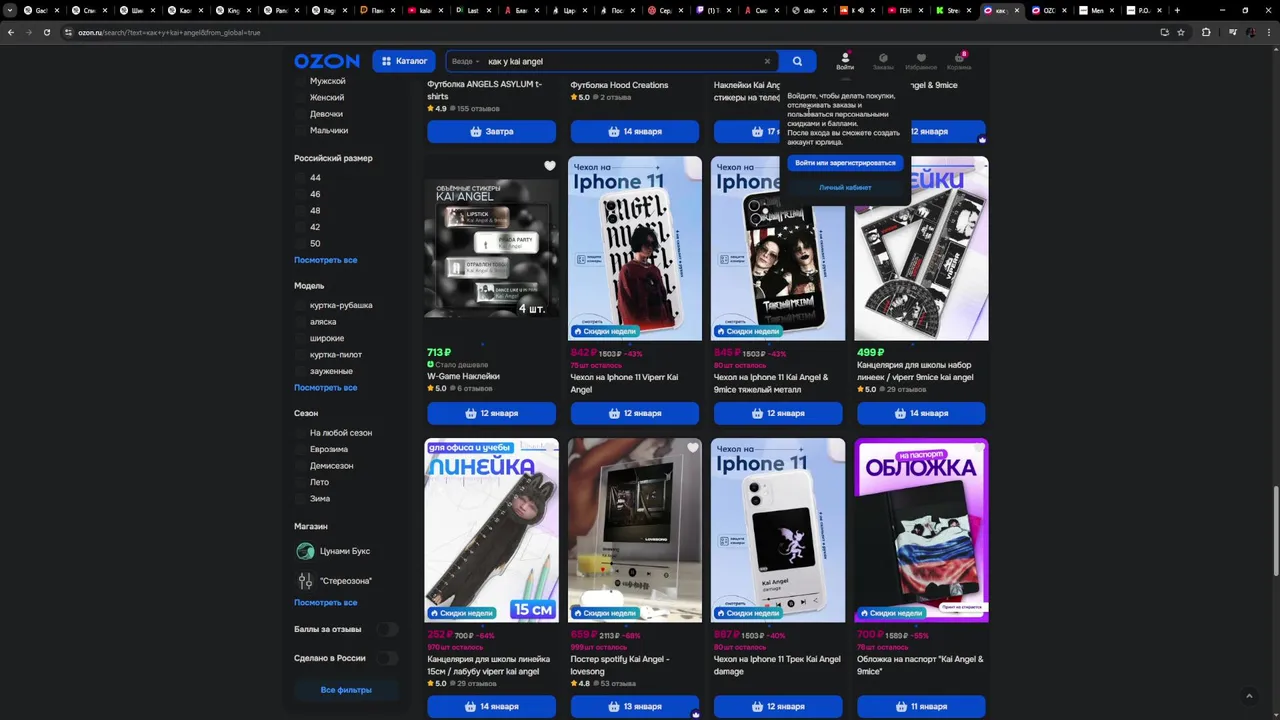
Task: Check the Лето season checkbox
Action: [300, 482]
